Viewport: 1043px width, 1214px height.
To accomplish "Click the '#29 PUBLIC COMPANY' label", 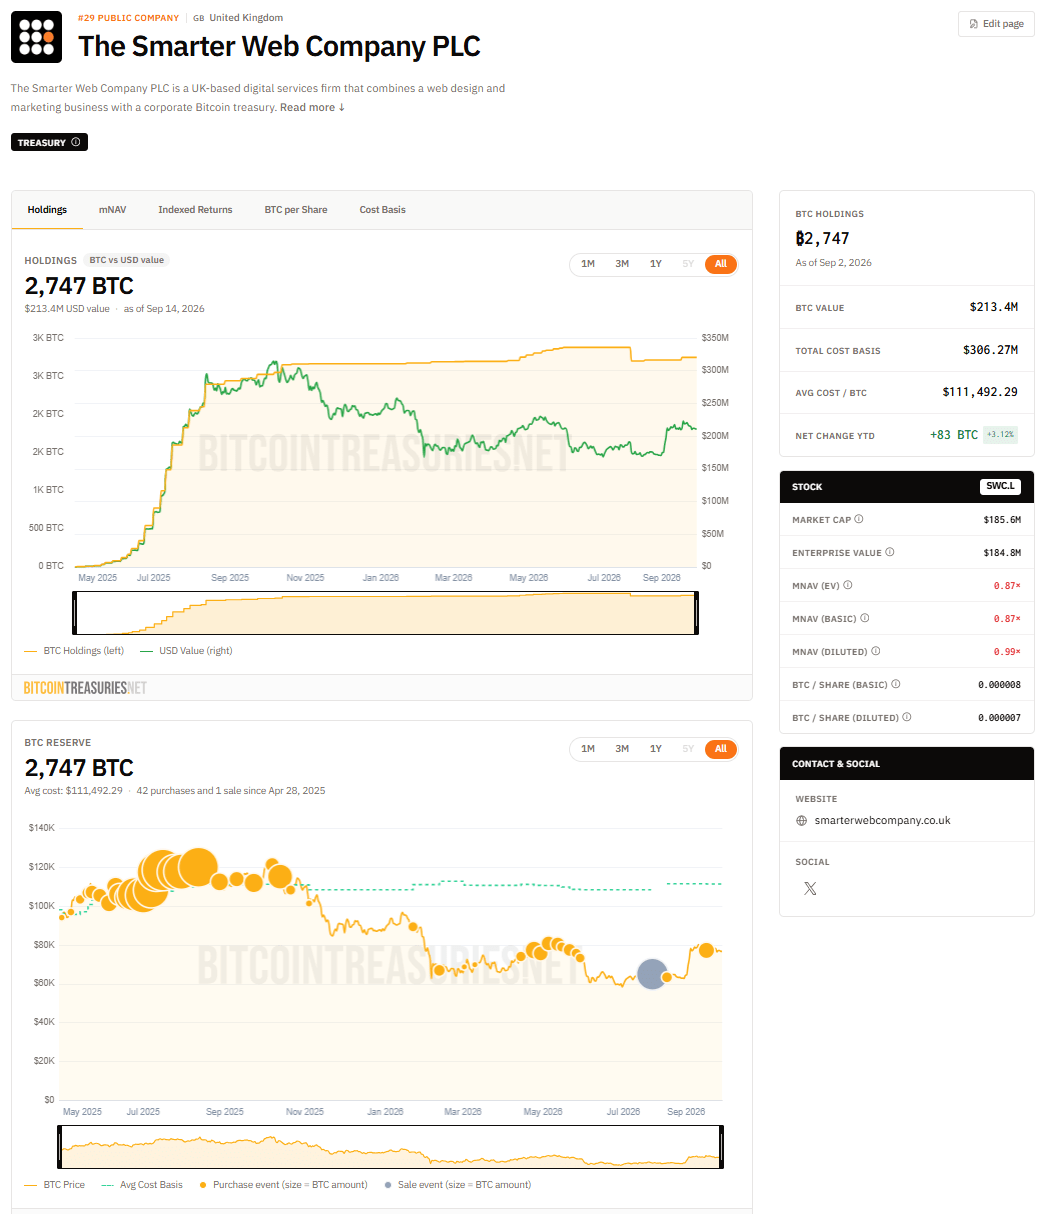I will (x=129, y=18).
